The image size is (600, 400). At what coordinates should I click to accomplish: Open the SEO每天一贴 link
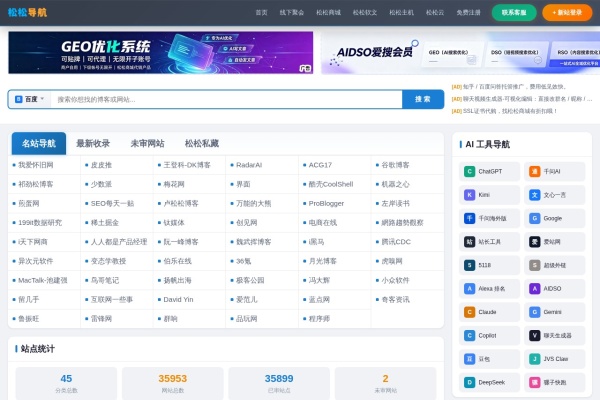point(112,203)
